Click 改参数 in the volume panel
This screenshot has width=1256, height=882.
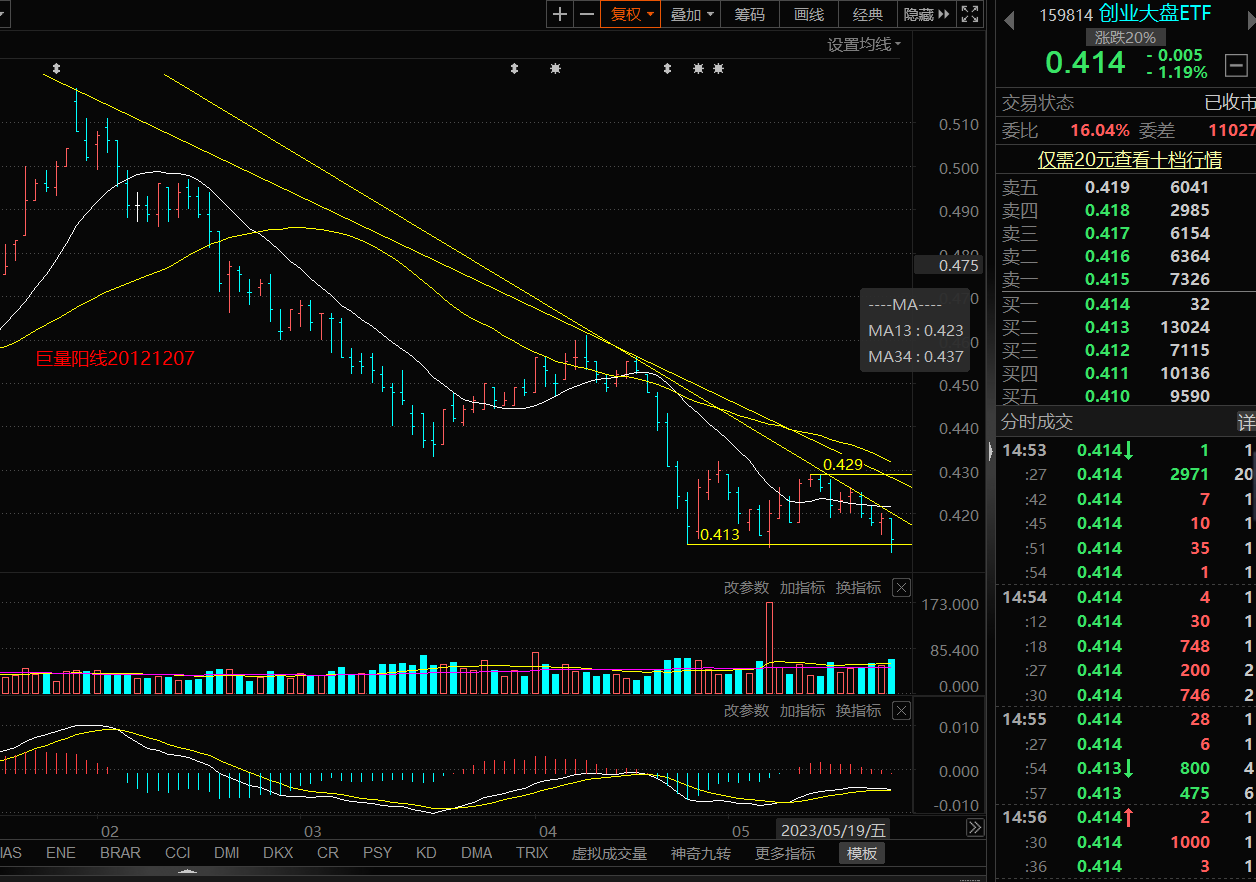[x=747, y=587]
